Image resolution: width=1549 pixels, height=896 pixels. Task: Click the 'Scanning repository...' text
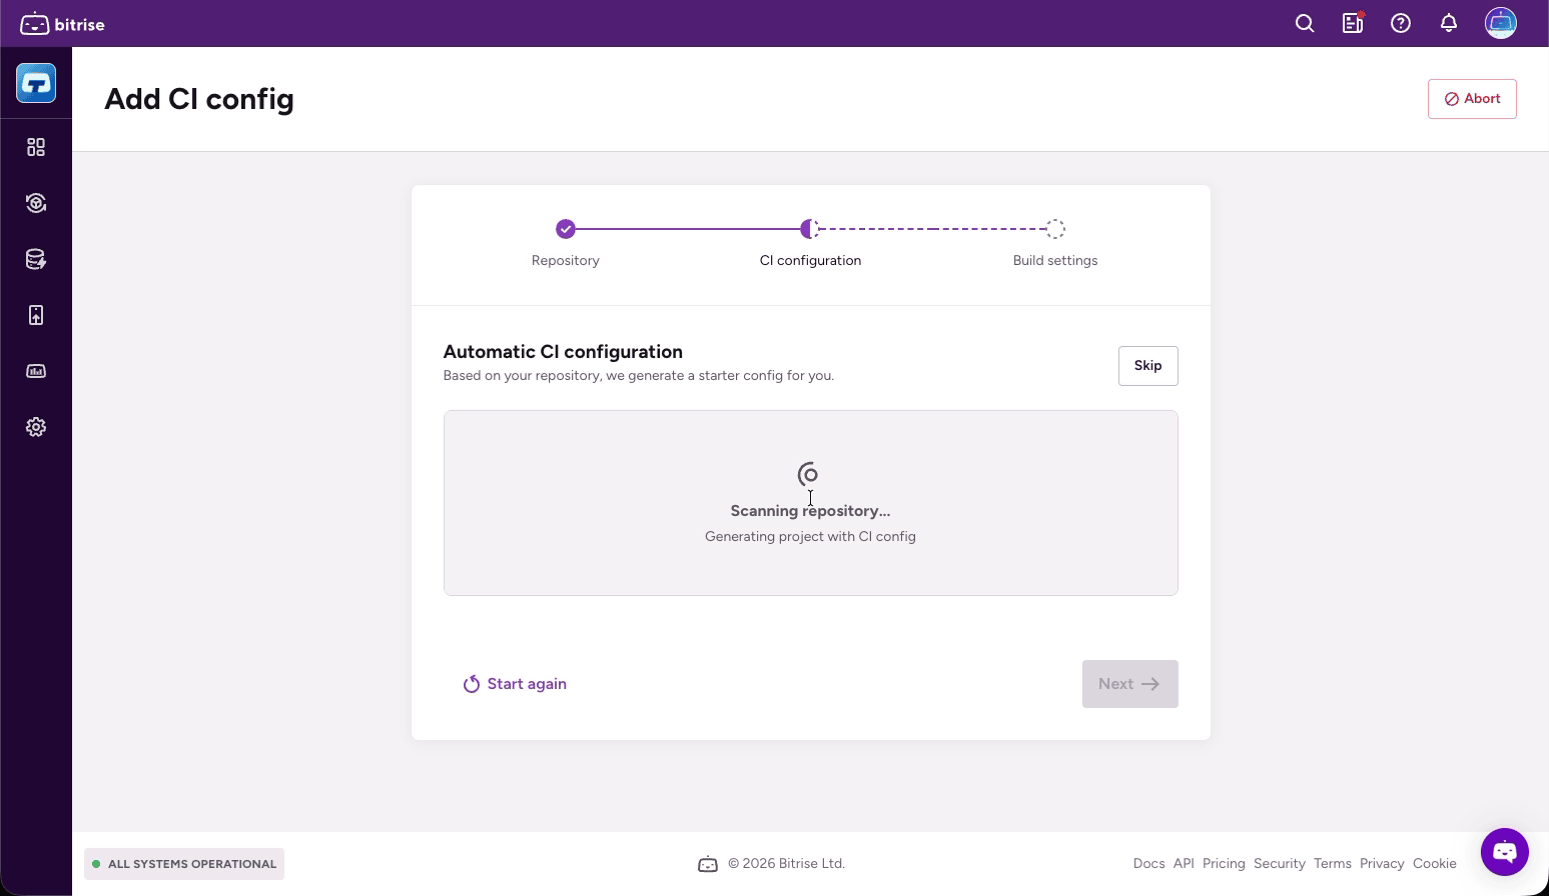coord(810,511)
